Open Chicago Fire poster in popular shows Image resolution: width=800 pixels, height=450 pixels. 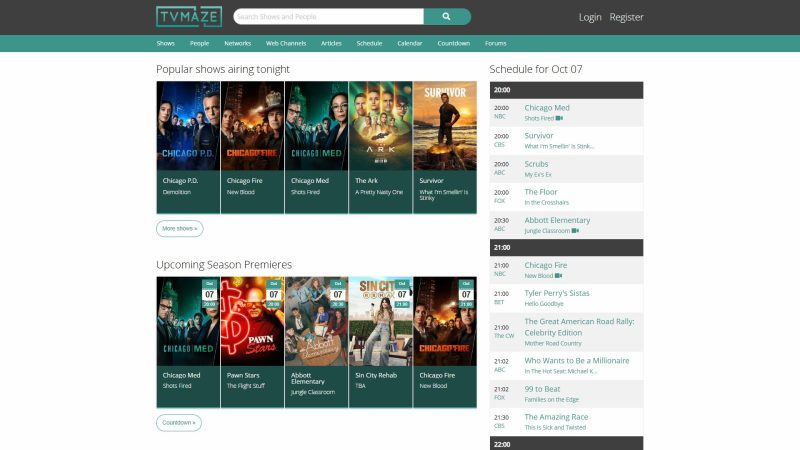[253, 126]
